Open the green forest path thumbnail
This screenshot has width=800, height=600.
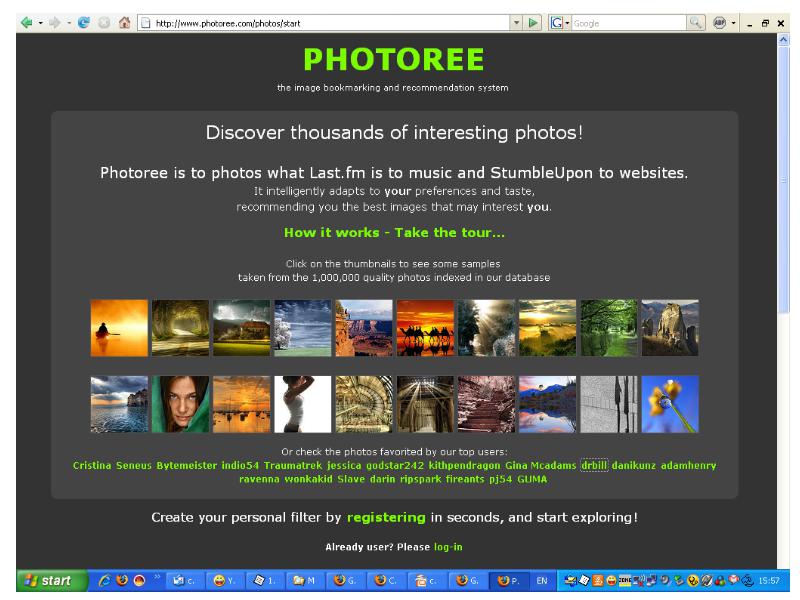(x=609, y=328)
